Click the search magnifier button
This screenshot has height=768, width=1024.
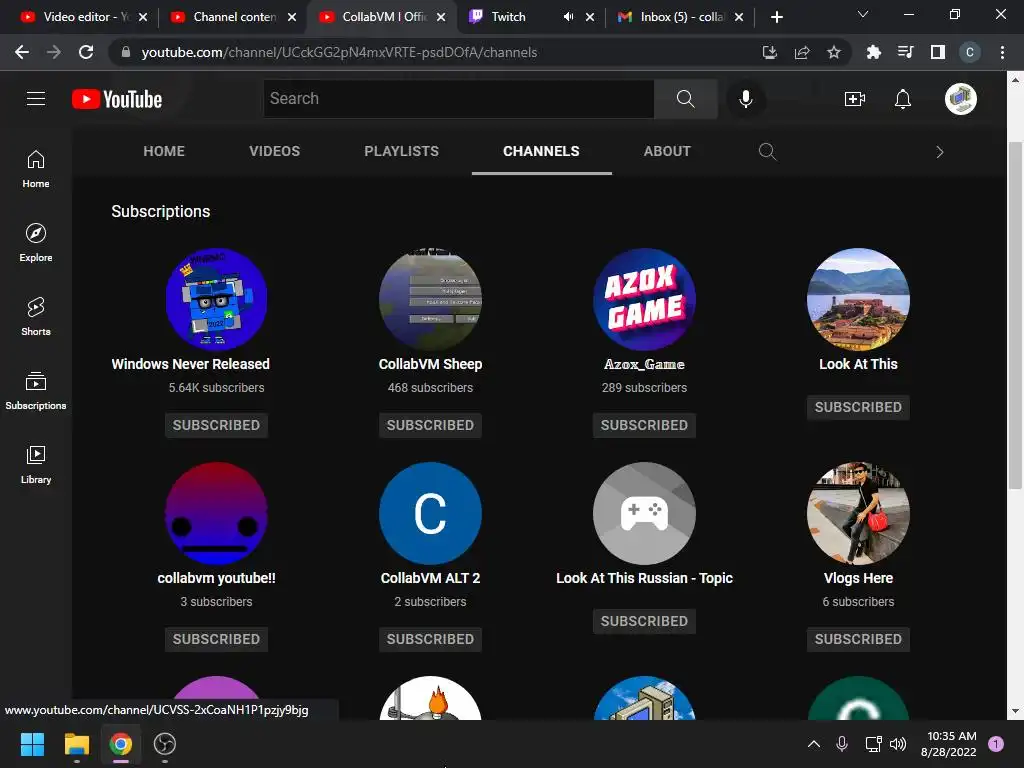[x=685, y=99]
